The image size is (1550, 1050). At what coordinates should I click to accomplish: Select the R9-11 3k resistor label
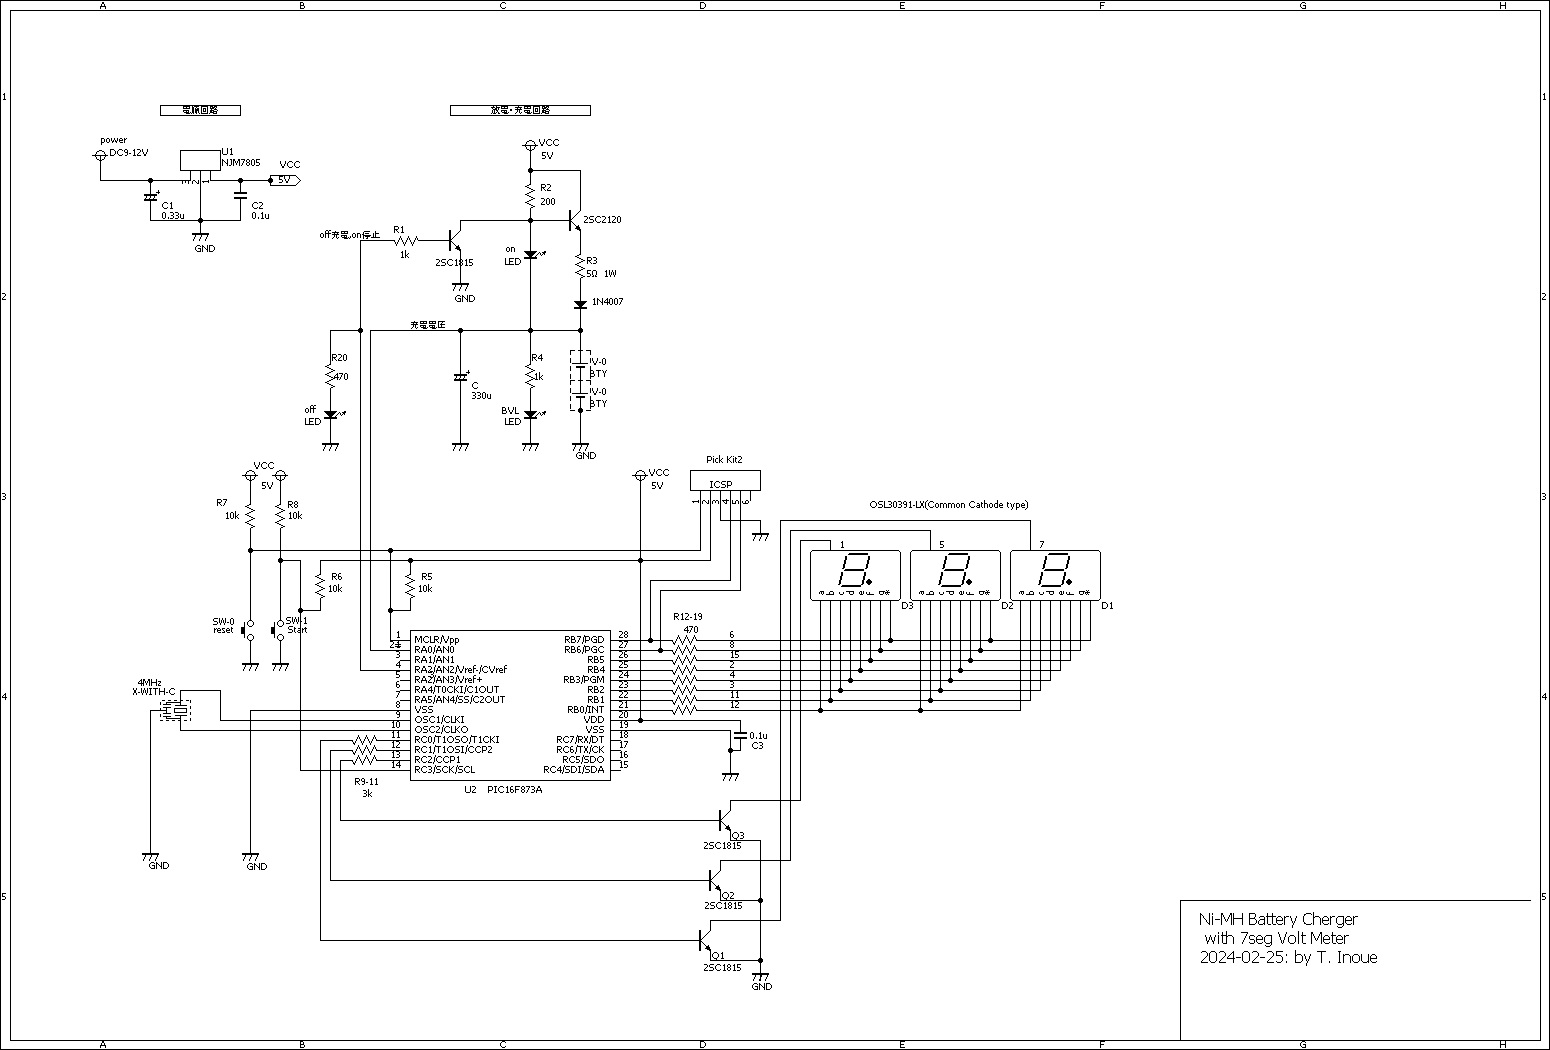point(367,787)
